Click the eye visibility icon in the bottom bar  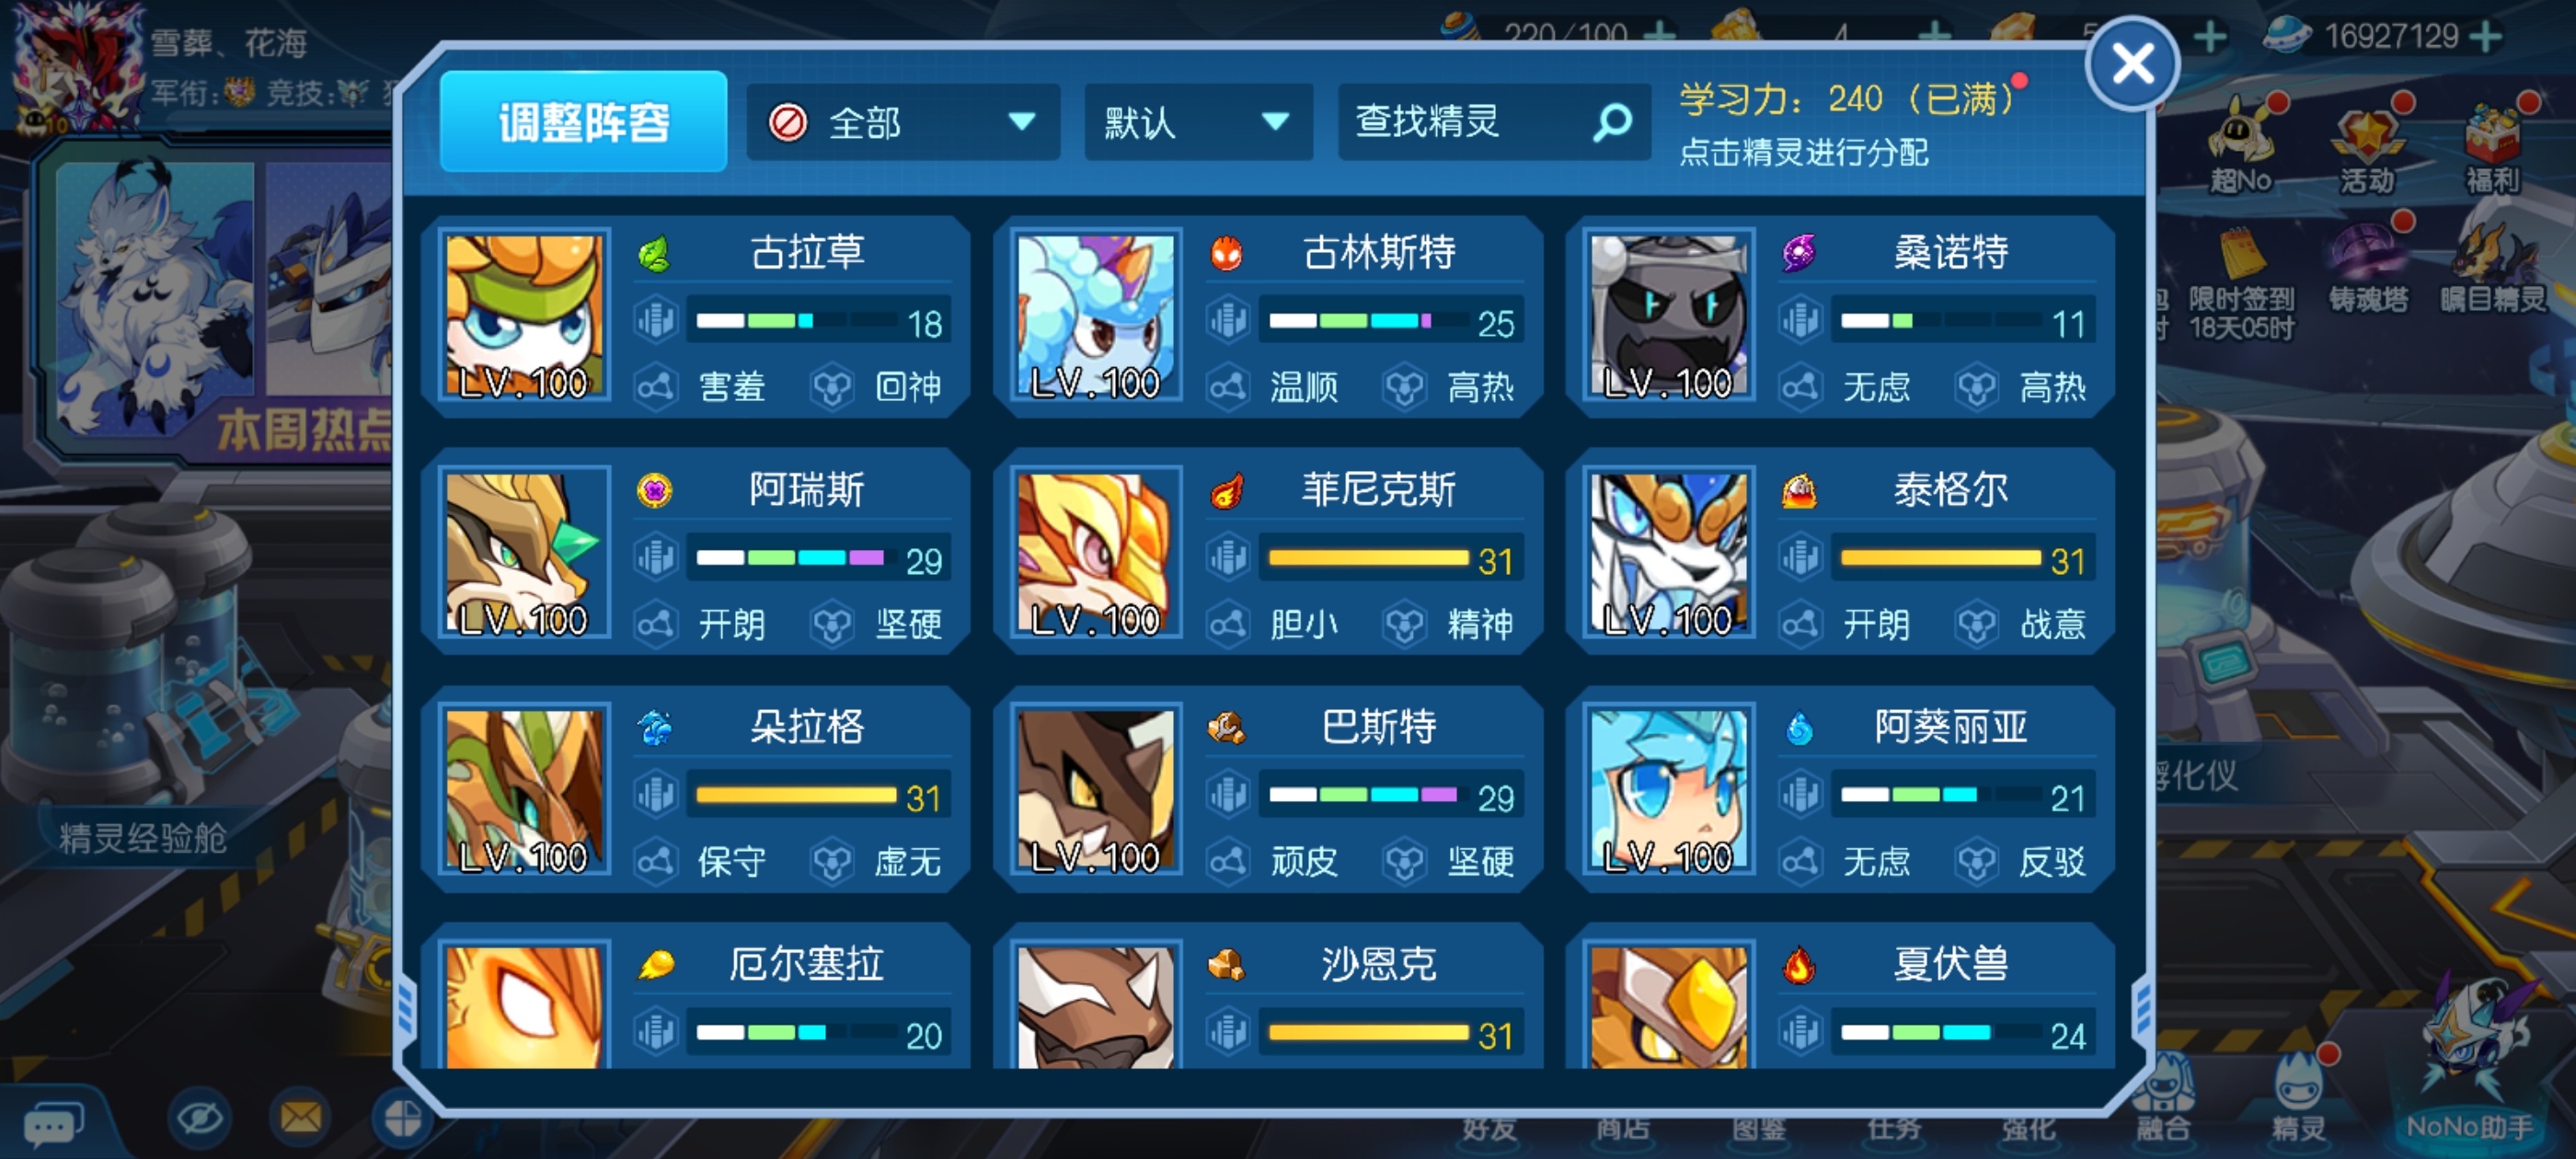coord(199,1116)
